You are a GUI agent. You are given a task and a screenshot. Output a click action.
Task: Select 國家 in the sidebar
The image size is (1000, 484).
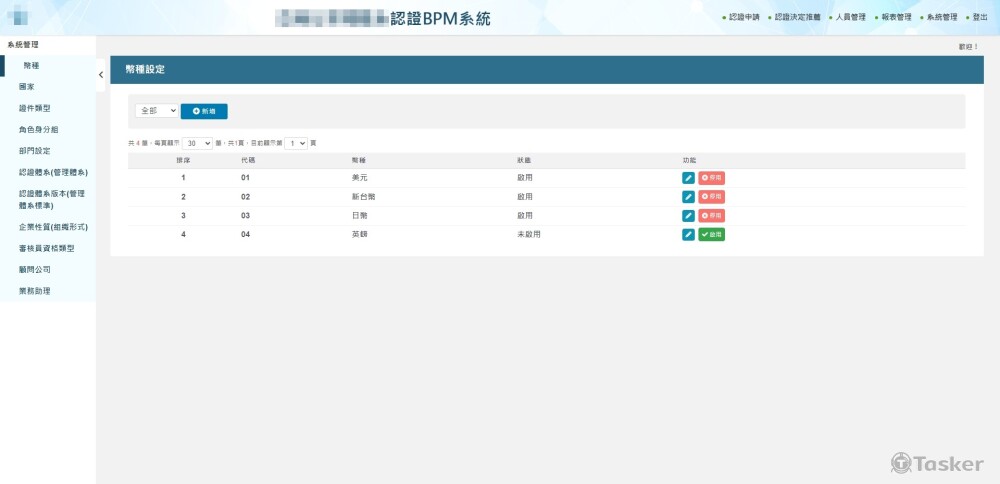27,87
